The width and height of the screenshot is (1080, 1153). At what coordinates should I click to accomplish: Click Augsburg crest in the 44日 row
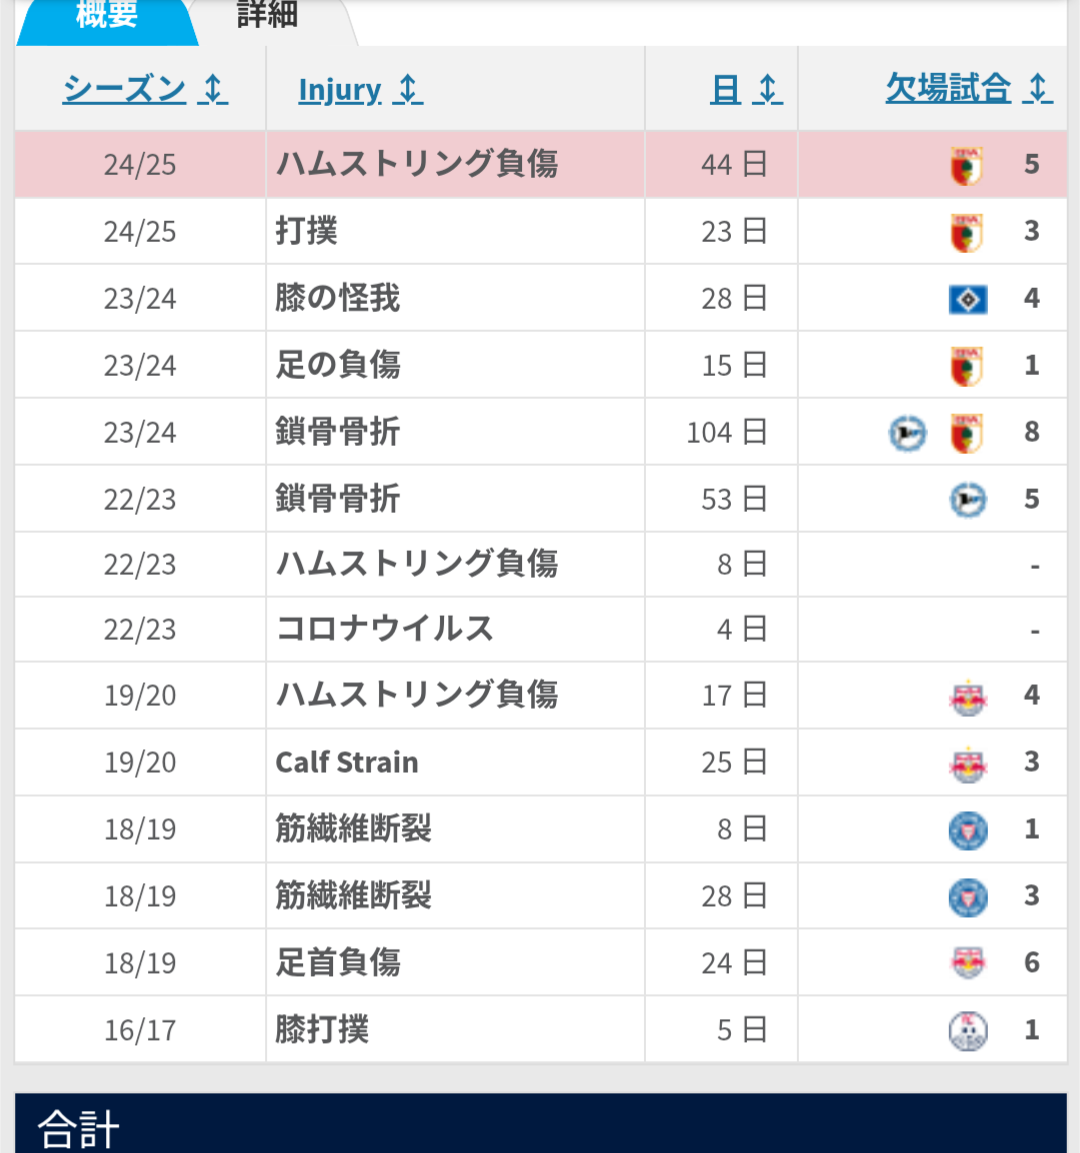click(x=966, y=165)
